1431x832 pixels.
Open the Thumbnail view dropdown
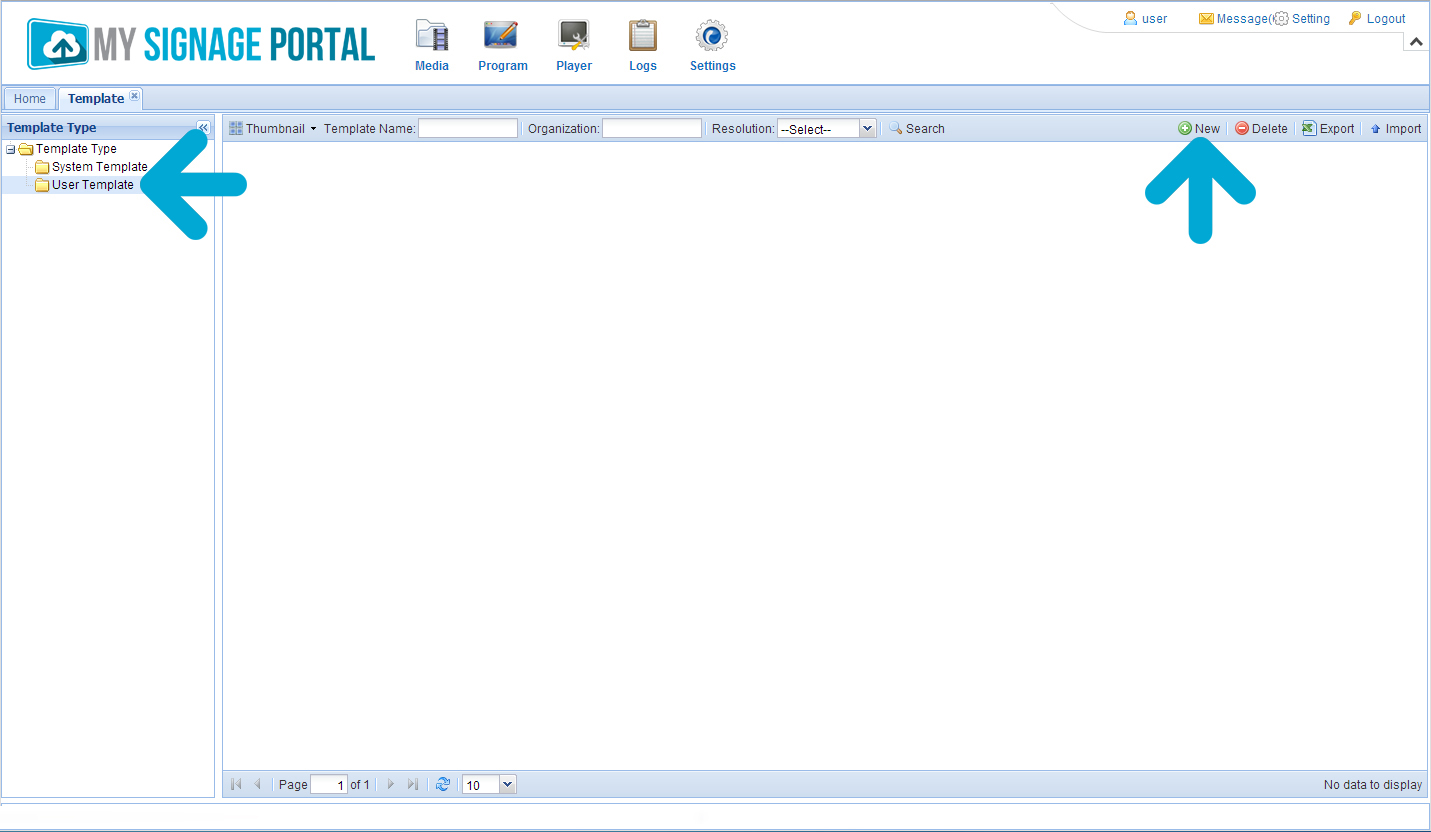(x=273, y=129)
